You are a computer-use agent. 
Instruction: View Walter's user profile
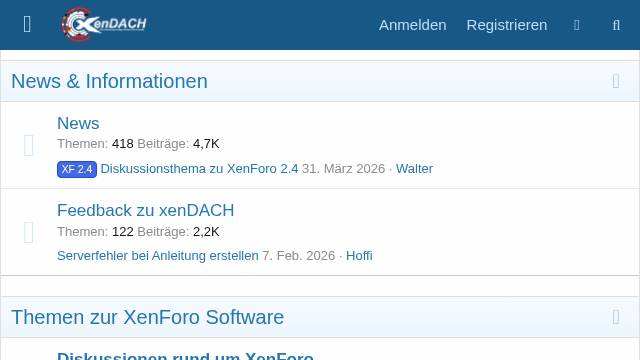[x=414, y=169]
